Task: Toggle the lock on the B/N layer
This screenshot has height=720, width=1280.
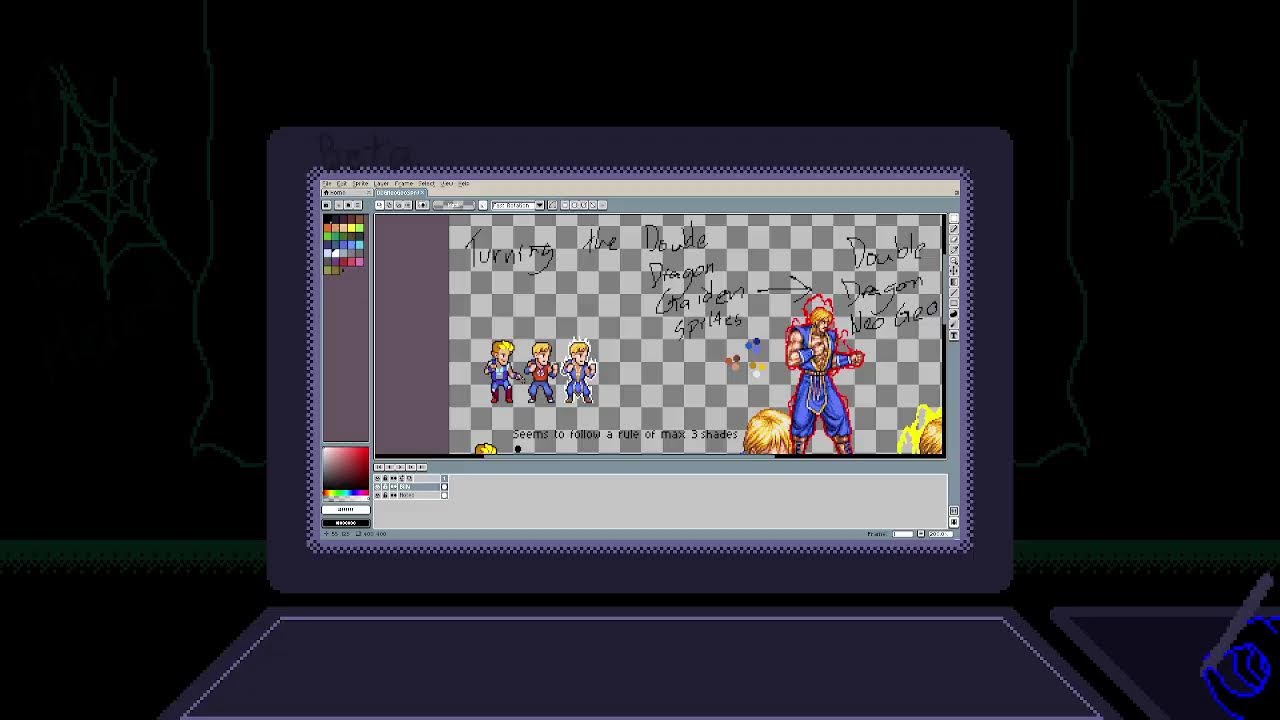Action: point(385,487)
